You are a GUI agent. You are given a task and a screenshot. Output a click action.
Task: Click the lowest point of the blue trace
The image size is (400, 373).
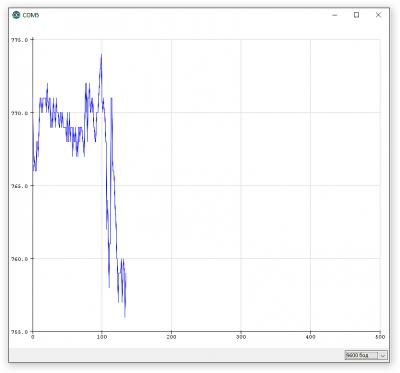tap(125, 316)
